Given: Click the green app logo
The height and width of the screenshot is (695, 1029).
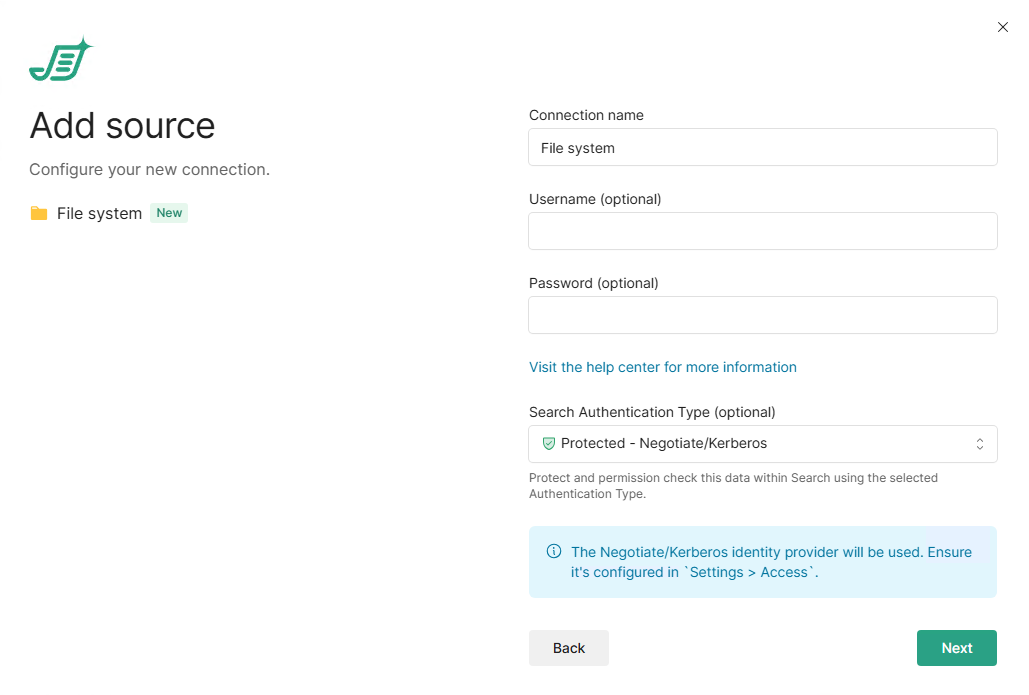Looking at the screenshot, I should 60,61.
